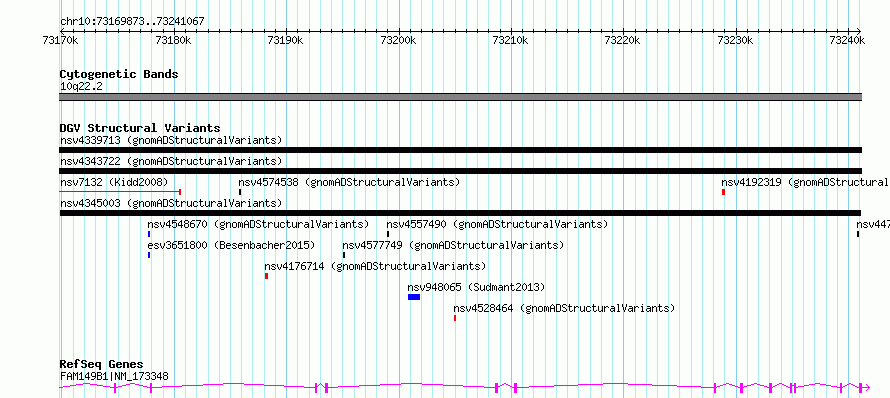Click the nsv4574538 variant label

coord(349,182)
